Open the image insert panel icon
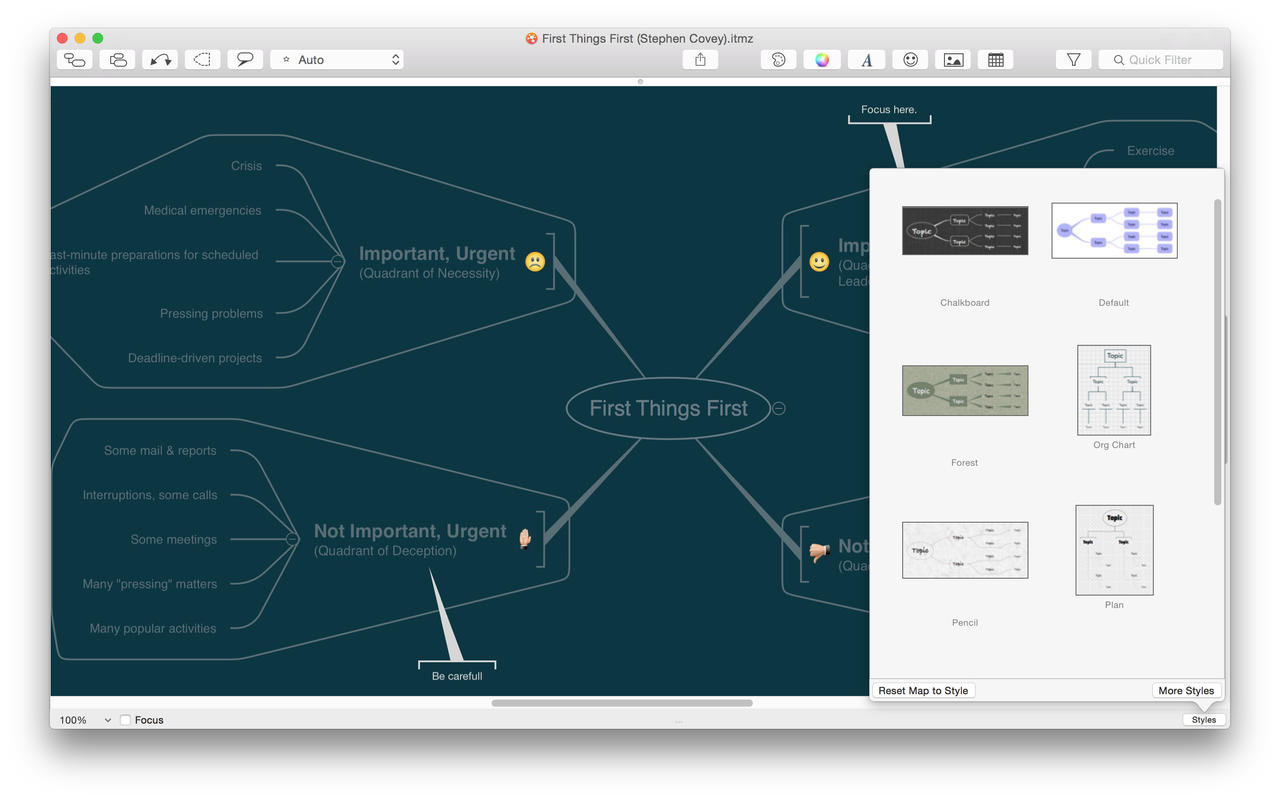This screenshot has height=800, width=1280. point(953,60)
